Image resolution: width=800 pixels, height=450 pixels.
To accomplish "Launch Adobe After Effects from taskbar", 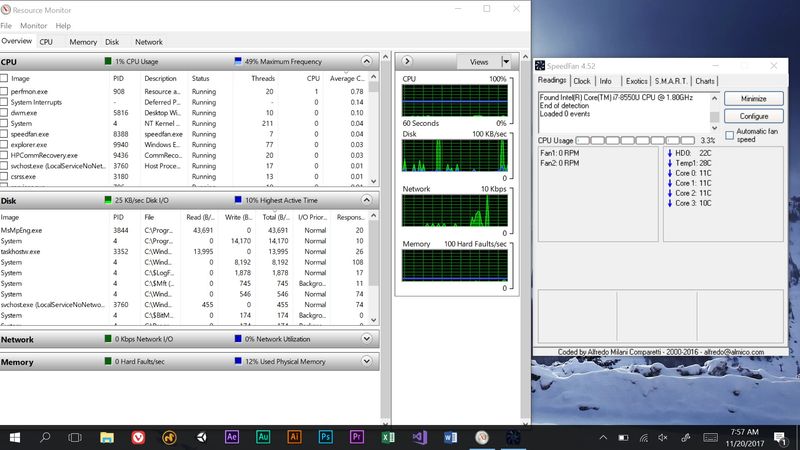I will [x=232, y=437].
